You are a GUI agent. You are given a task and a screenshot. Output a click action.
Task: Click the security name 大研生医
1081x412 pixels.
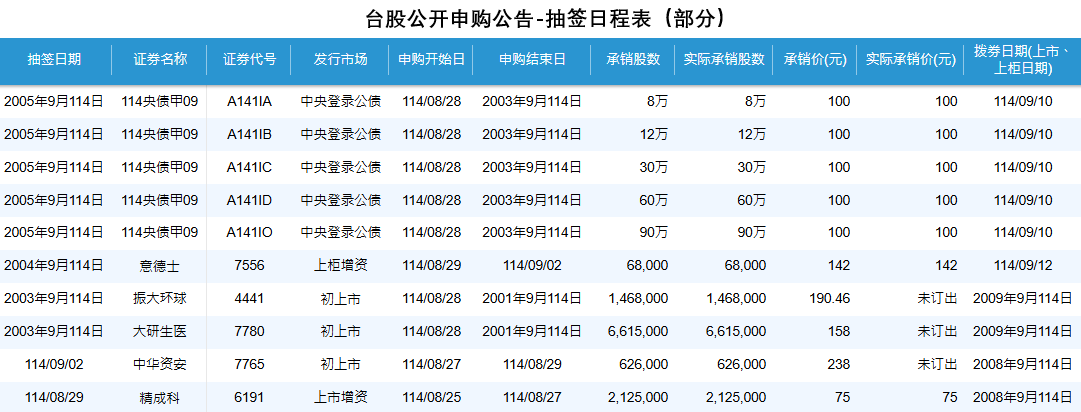(x=160, y=332)
